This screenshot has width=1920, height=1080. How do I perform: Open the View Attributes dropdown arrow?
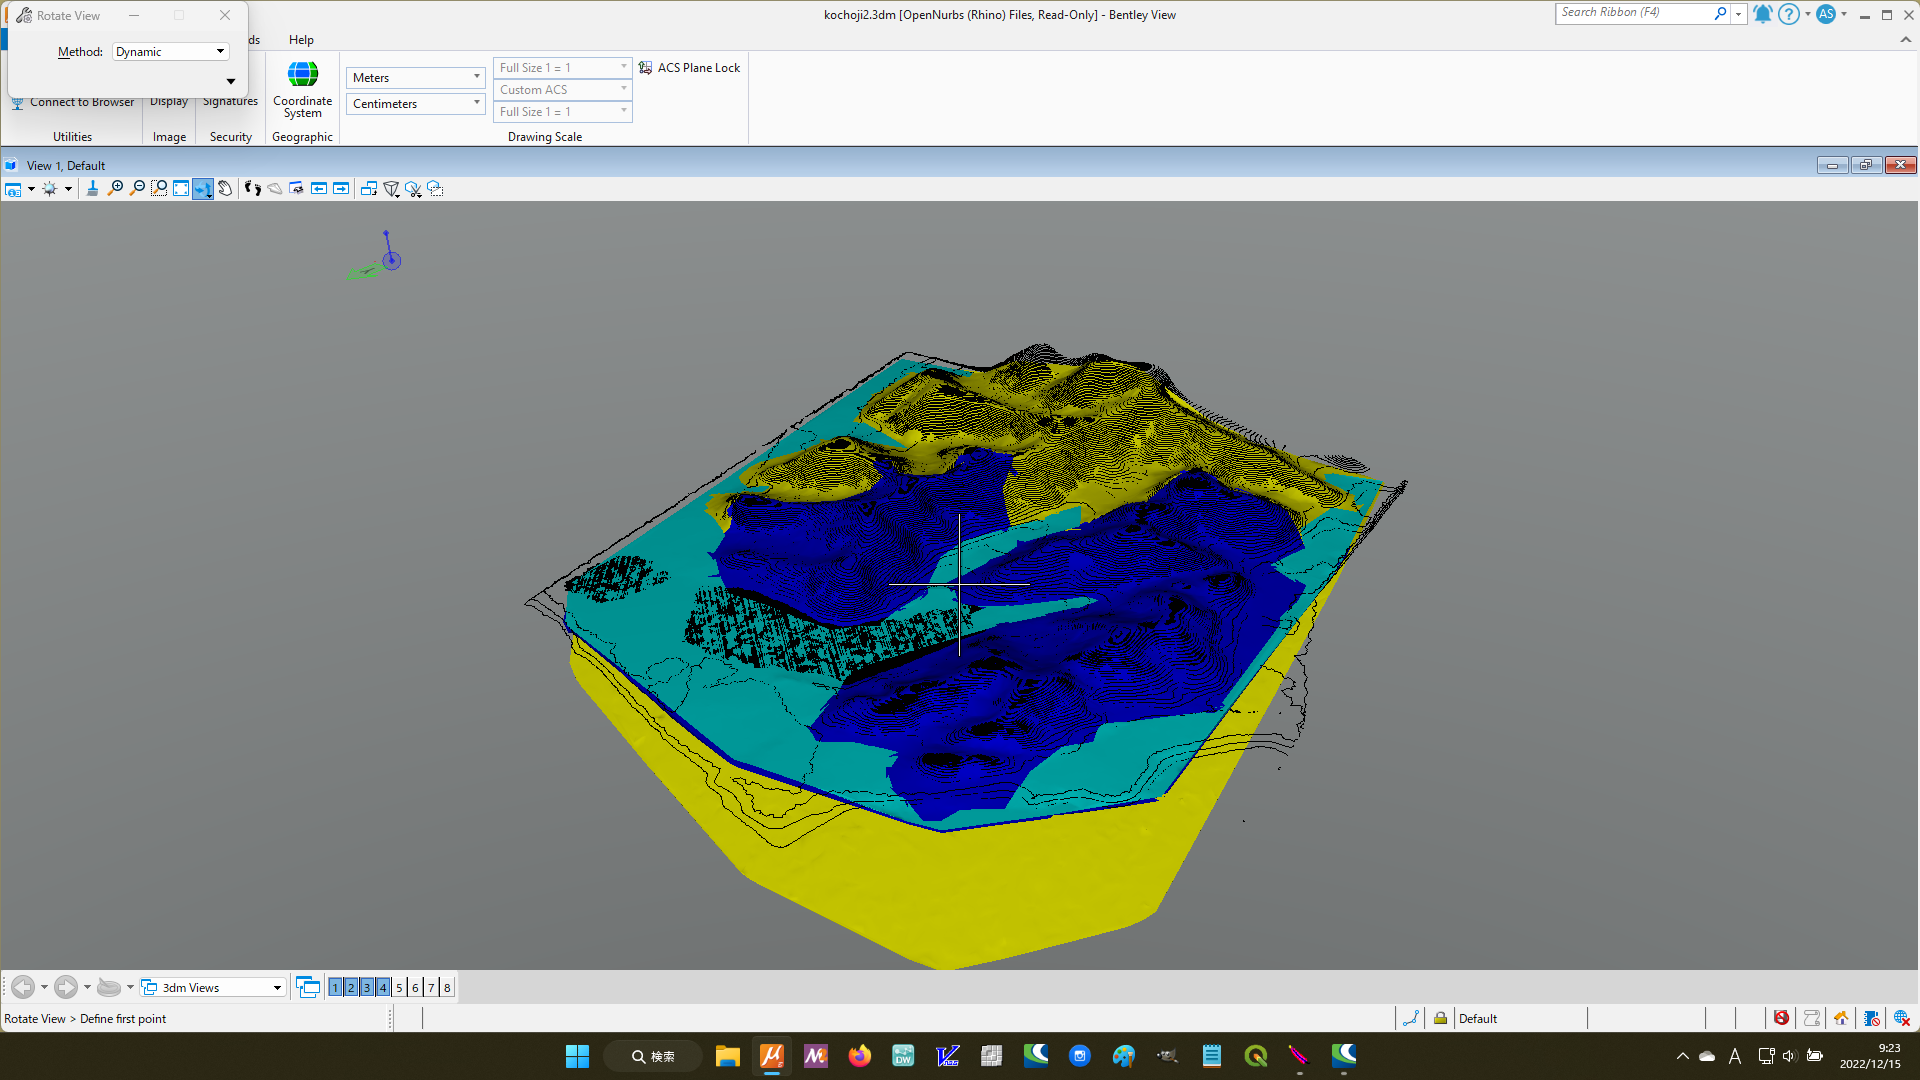coord(31,189)
